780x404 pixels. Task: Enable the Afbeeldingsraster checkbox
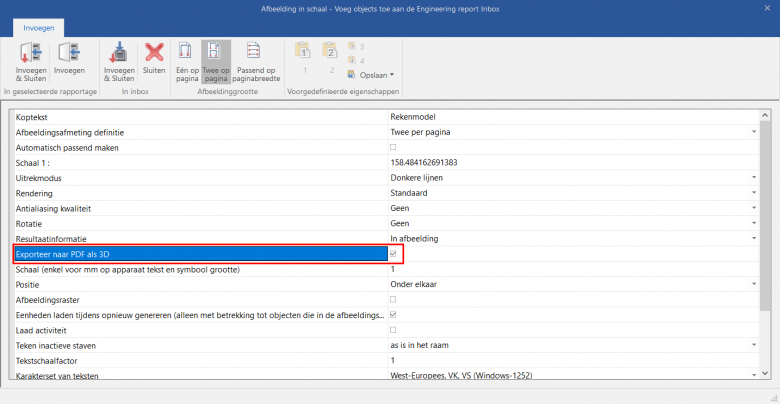[x=392, y=299]
